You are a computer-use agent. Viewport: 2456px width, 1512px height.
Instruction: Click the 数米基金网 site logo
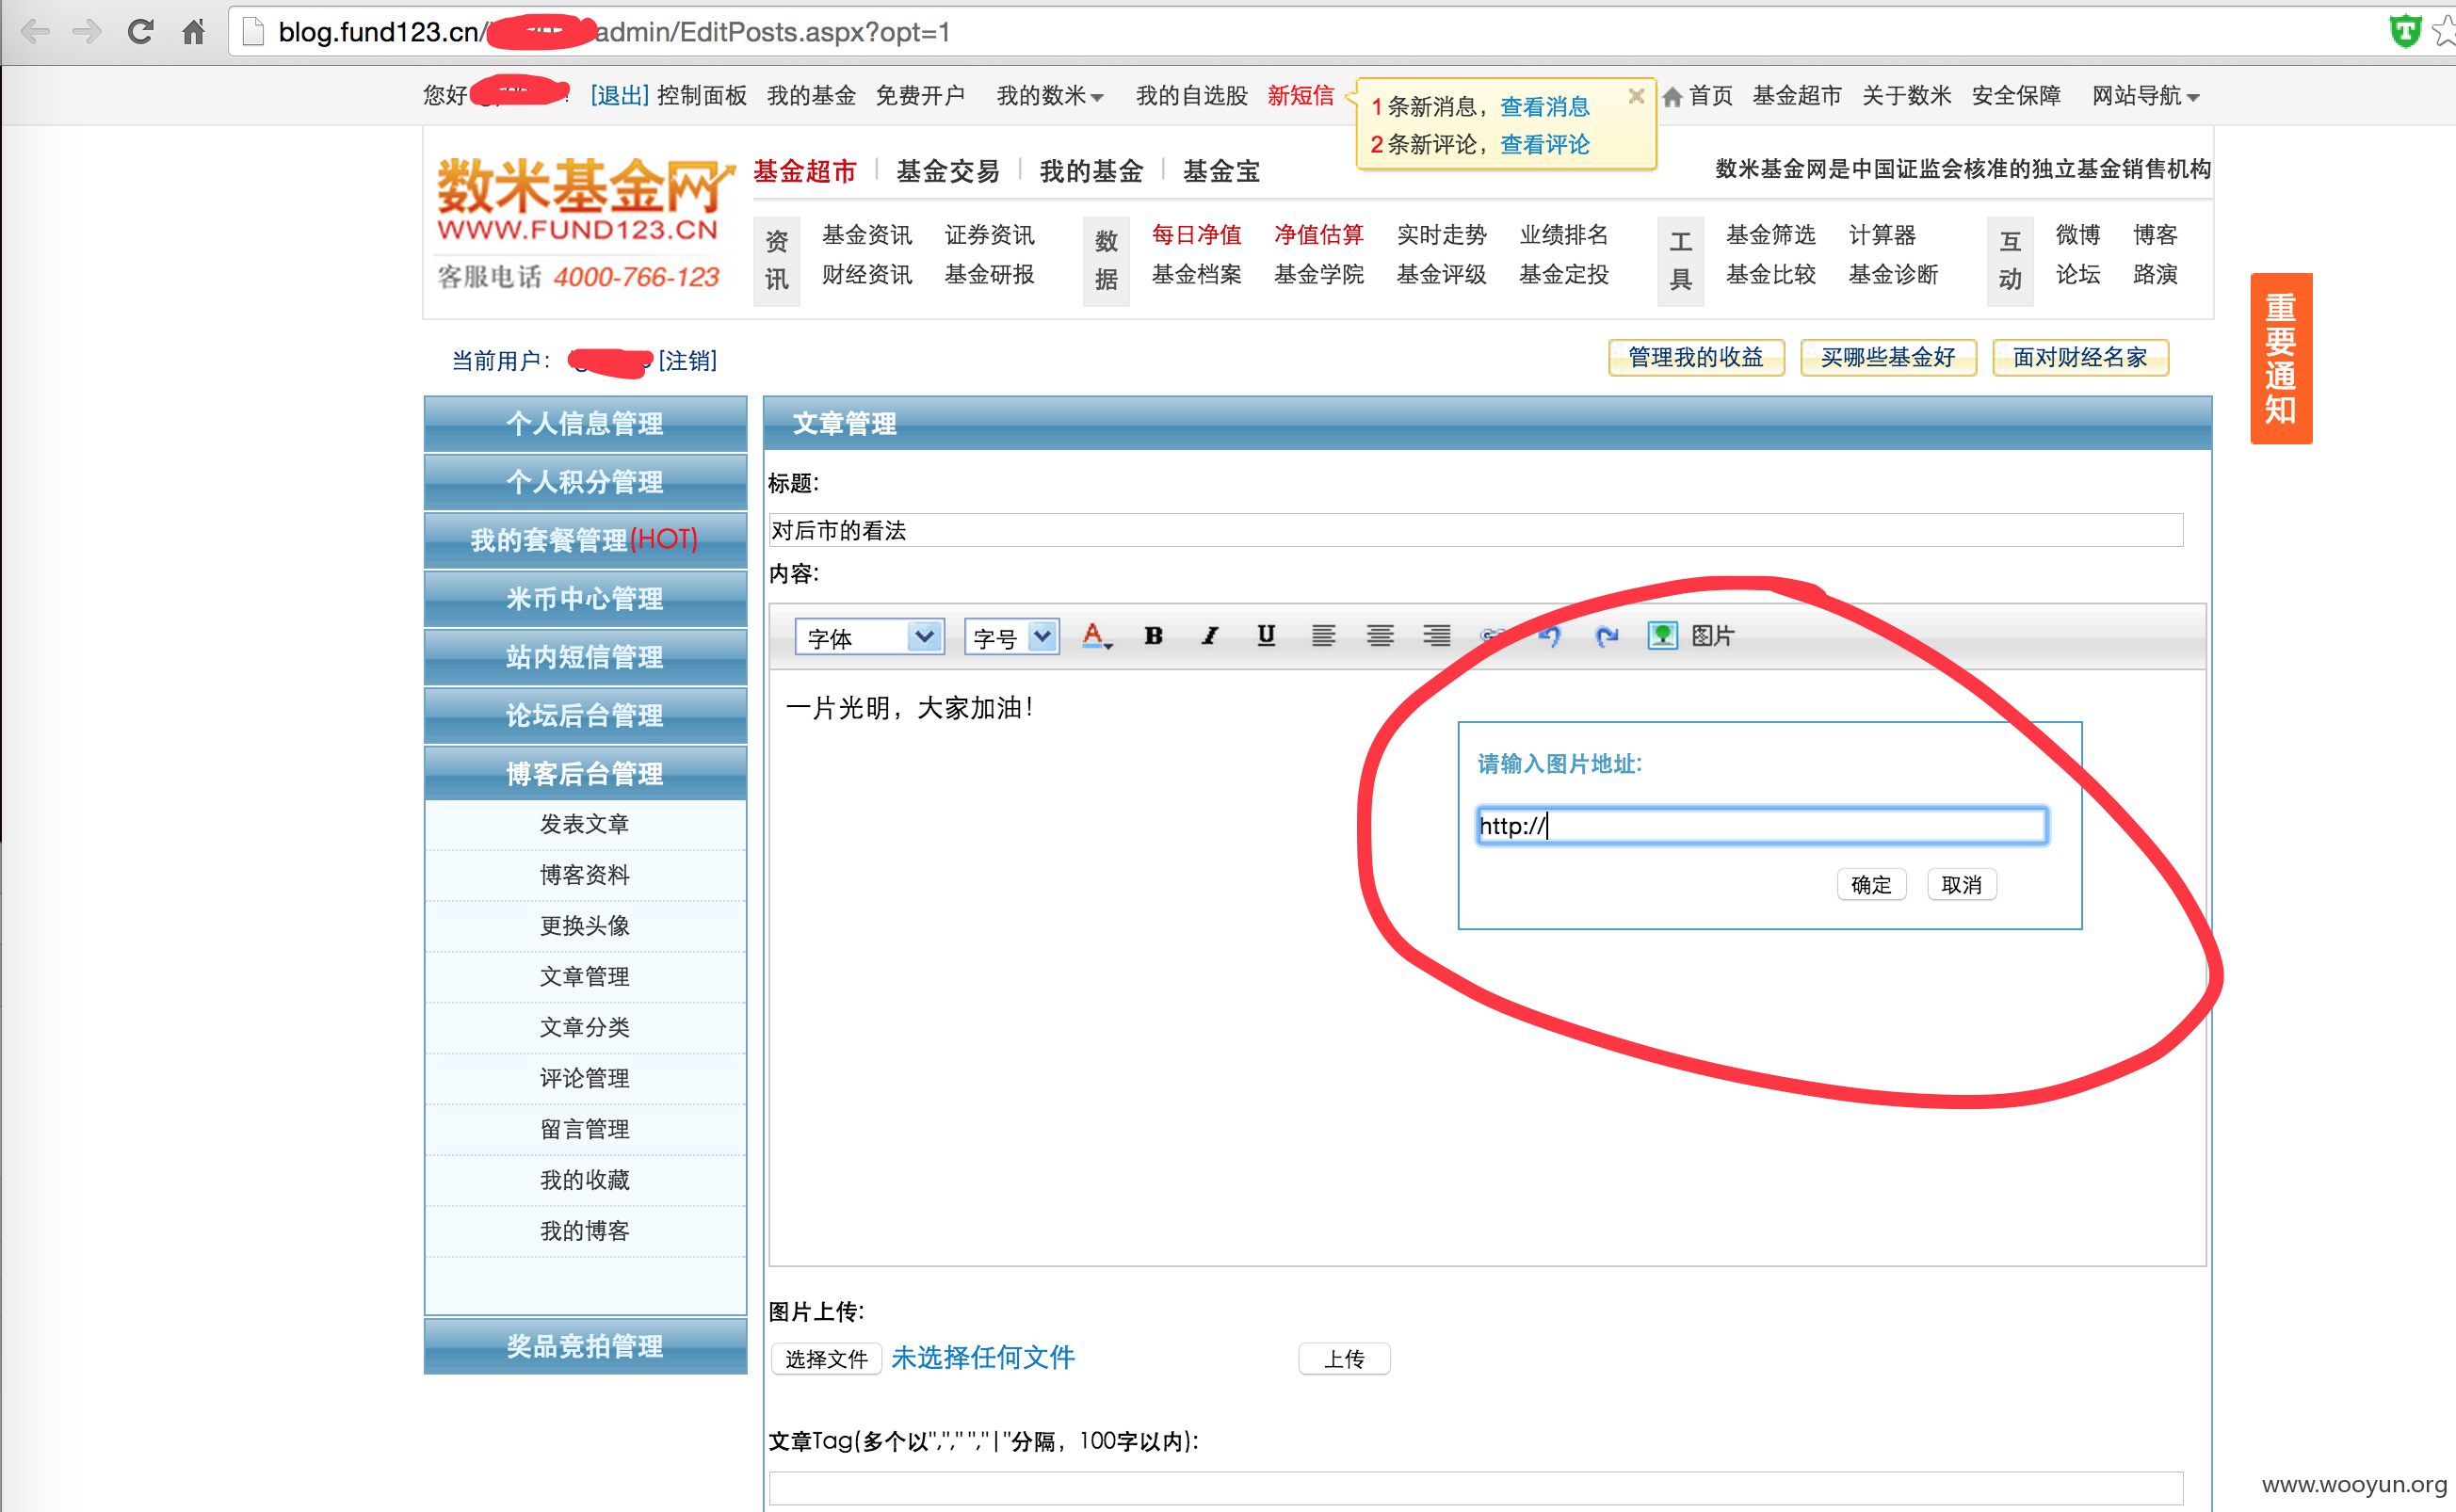point(585,200)
